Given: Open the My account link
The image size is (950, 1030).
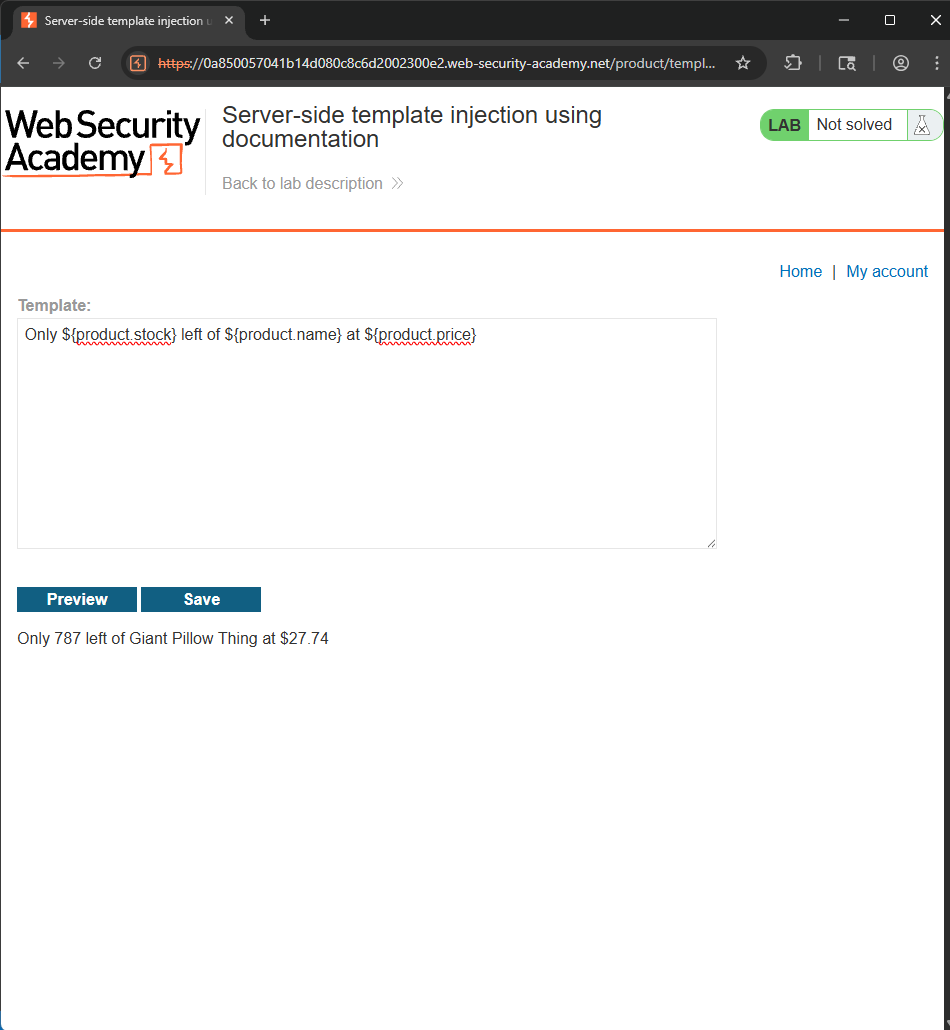Looking at the screenshot, I should (x=887, y=271).
